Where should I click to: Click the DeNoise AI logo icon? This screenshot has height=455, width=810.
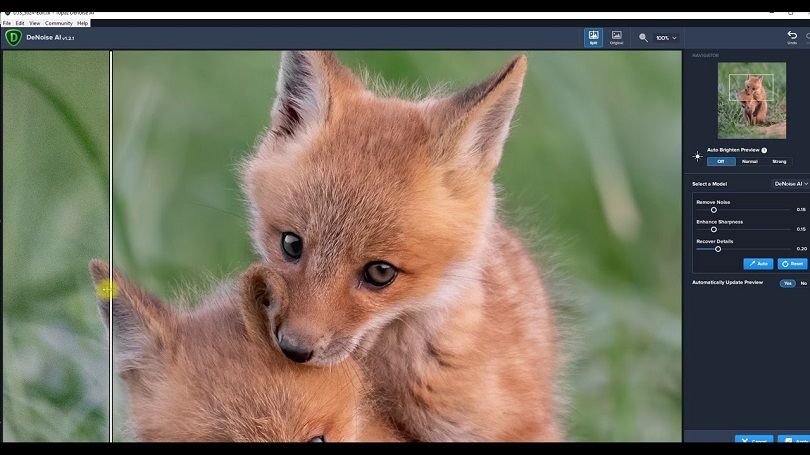pos(13,37)
